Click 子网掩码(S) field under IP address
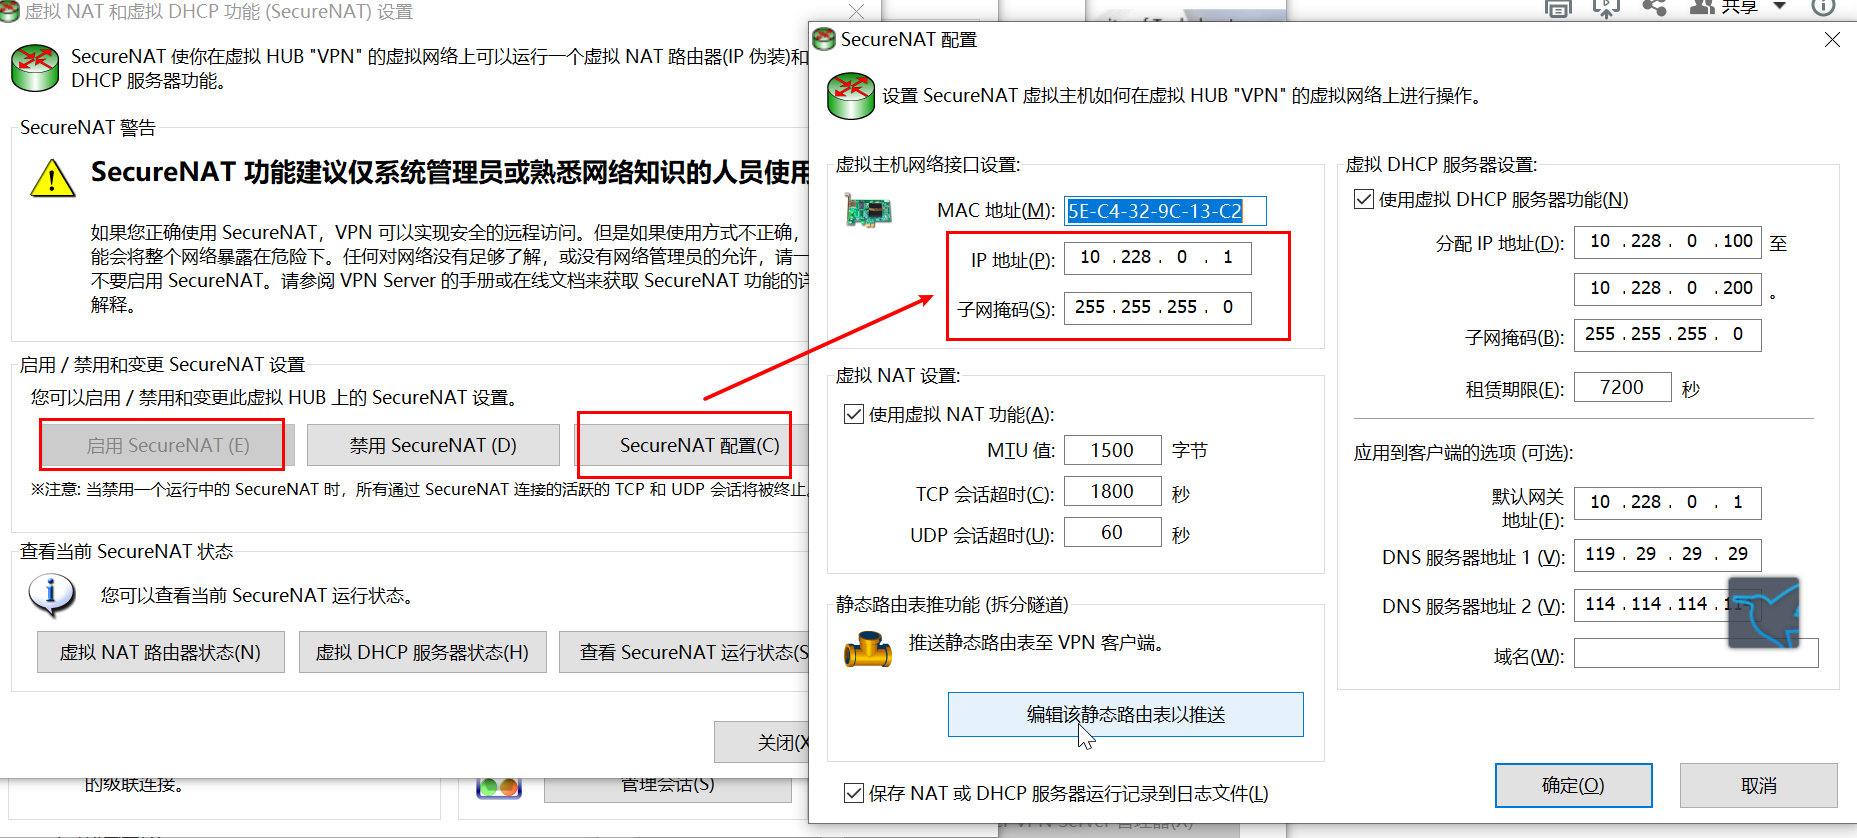Screen dimensions: 1857x838 coord(1158,308)
